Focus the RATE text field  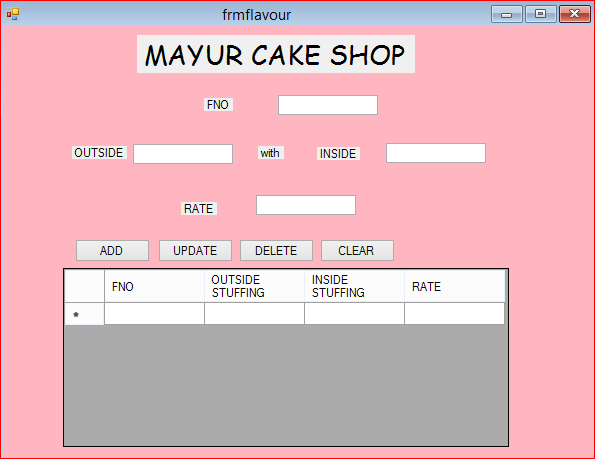(306, 205)
